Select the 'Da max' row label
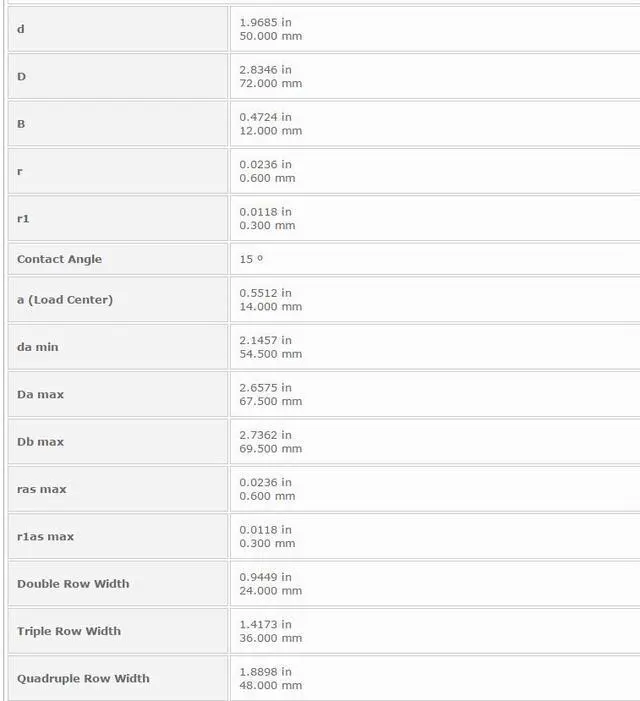Image resolution: width=640 pixels, height=701 pixels. (40, 395)
